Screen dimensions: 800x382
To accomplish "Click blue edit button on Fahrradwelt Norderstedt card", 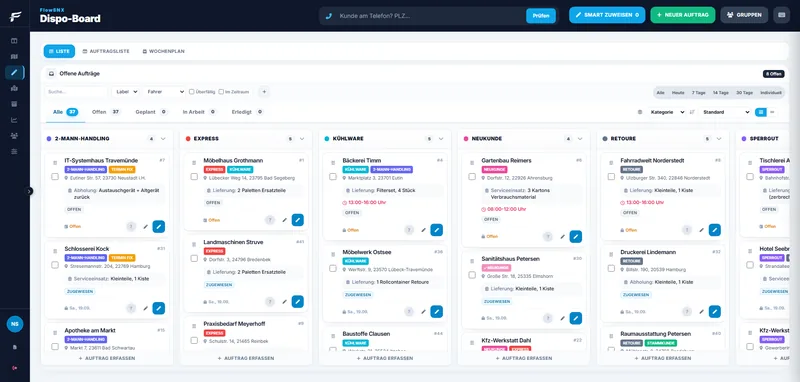I will pos(715,230).
